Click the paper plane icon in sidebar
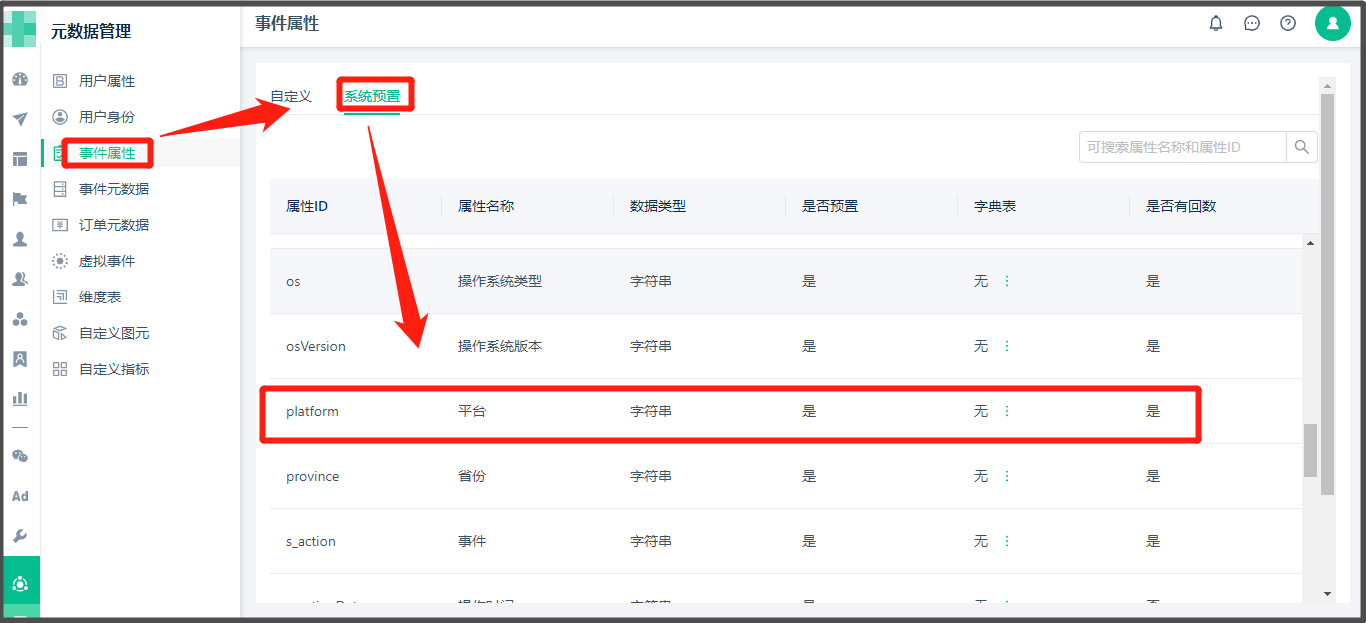 [20, 119]
